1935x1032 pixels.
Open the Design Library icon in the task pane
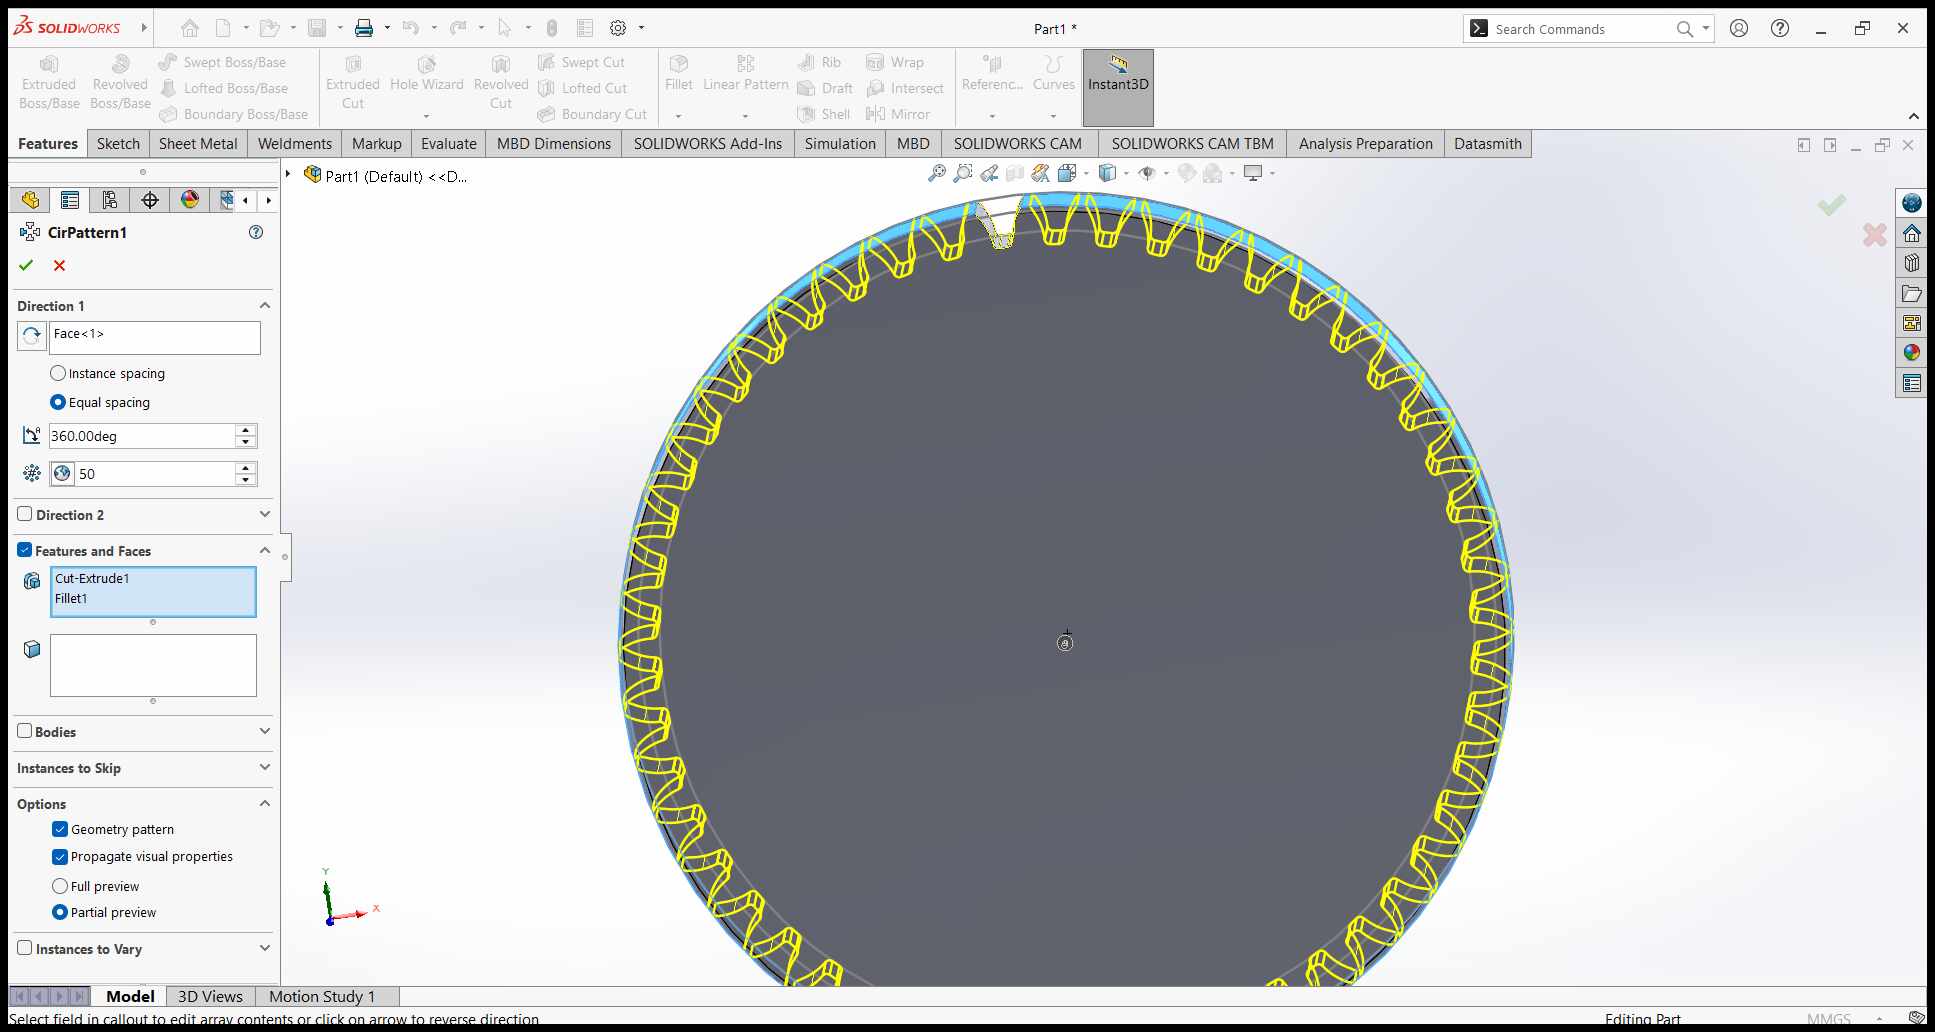point(1912,263)
